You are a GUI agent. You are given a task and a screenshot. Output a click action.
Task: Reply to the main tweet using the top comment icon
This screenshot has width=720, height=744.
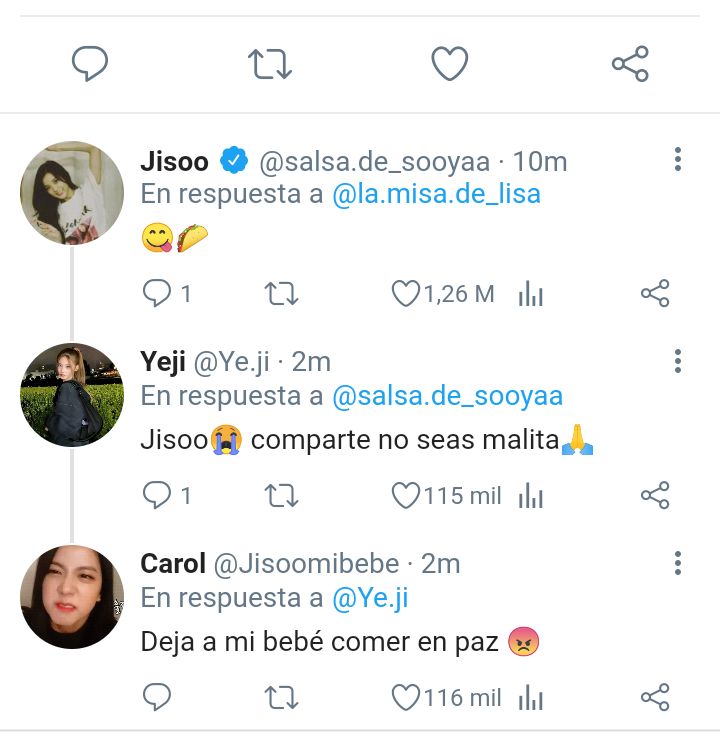point(90,64)
